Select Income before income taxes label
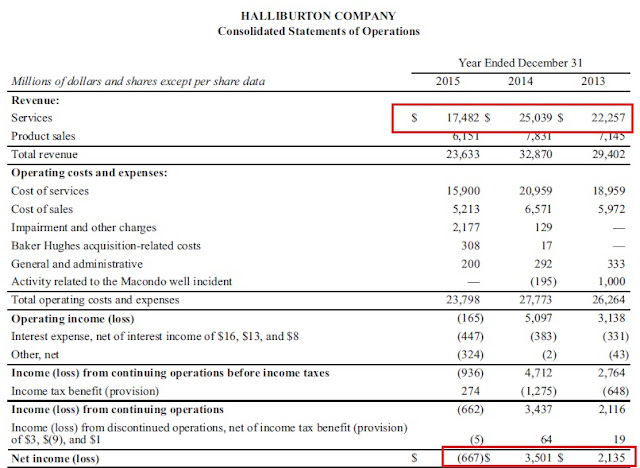This screenshot has width=640, height=468. (x=170, y=373)
